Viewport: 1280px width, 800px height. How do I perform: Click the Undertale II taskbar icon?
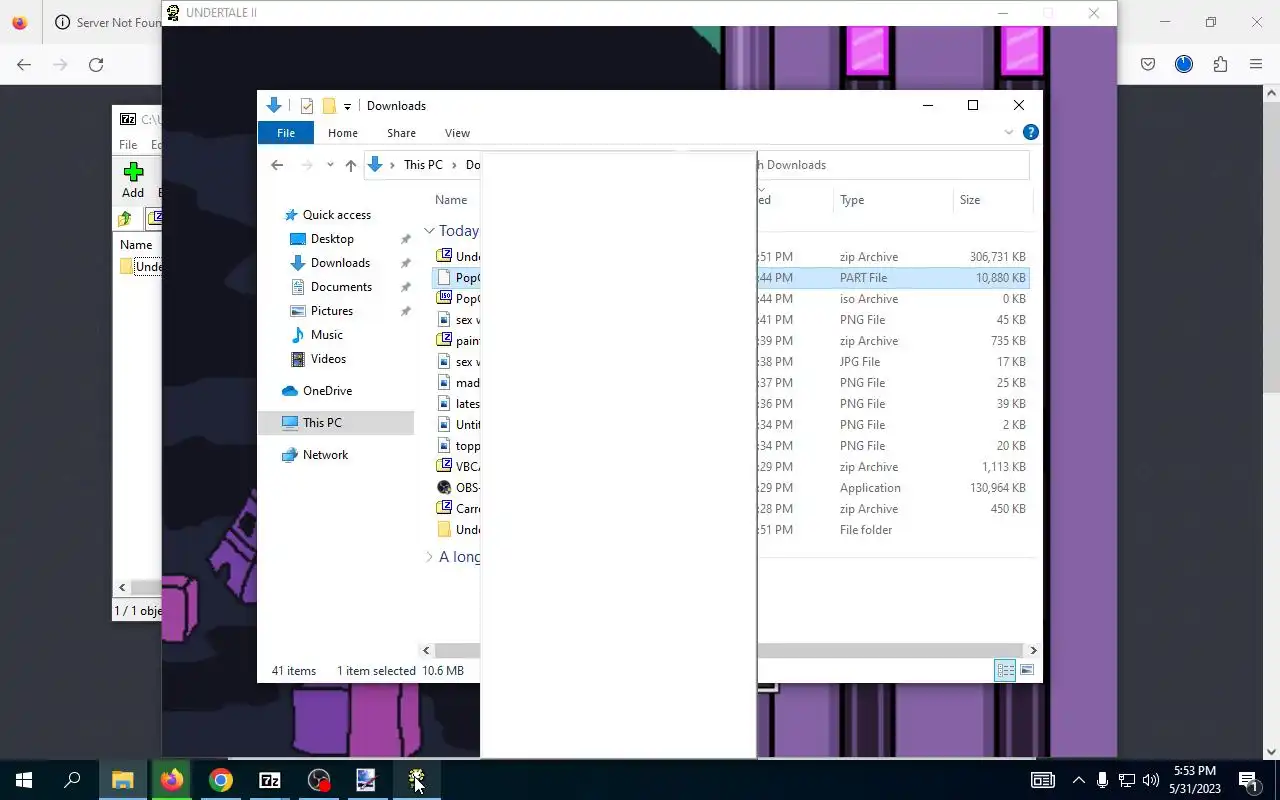(x=416, y=780)
